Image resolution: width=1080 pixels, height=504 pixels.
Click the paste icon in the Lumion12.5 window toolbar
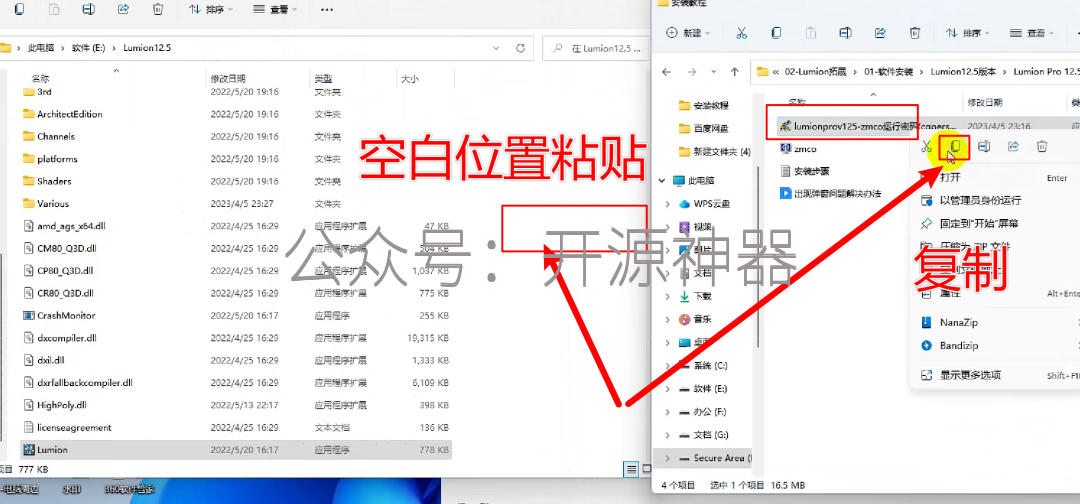pyautogui.click(x=54, y=9)
